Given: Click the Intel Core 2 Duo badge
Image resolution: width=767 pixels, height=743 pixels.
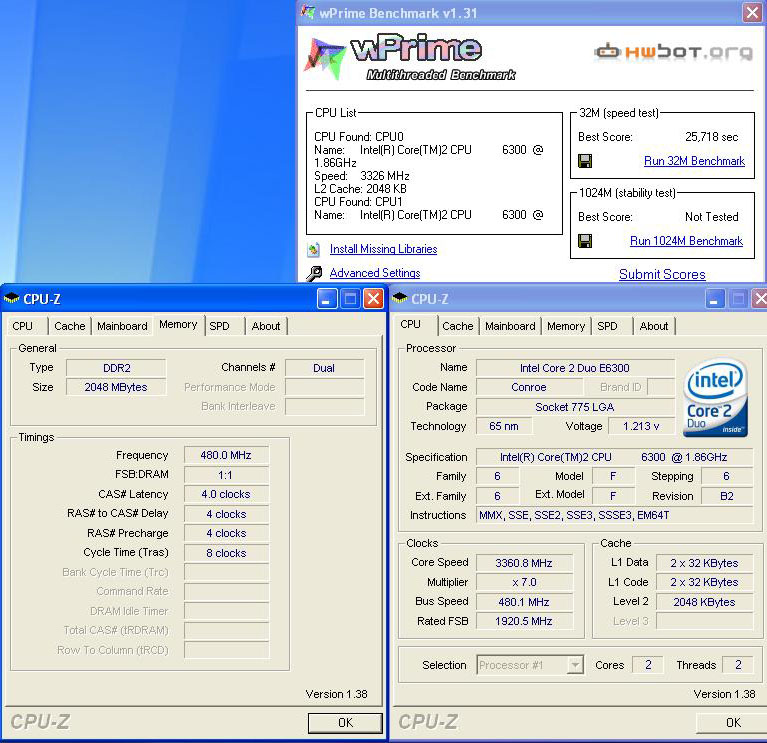Looking at the screenshot, I should (x=715, y=397).
